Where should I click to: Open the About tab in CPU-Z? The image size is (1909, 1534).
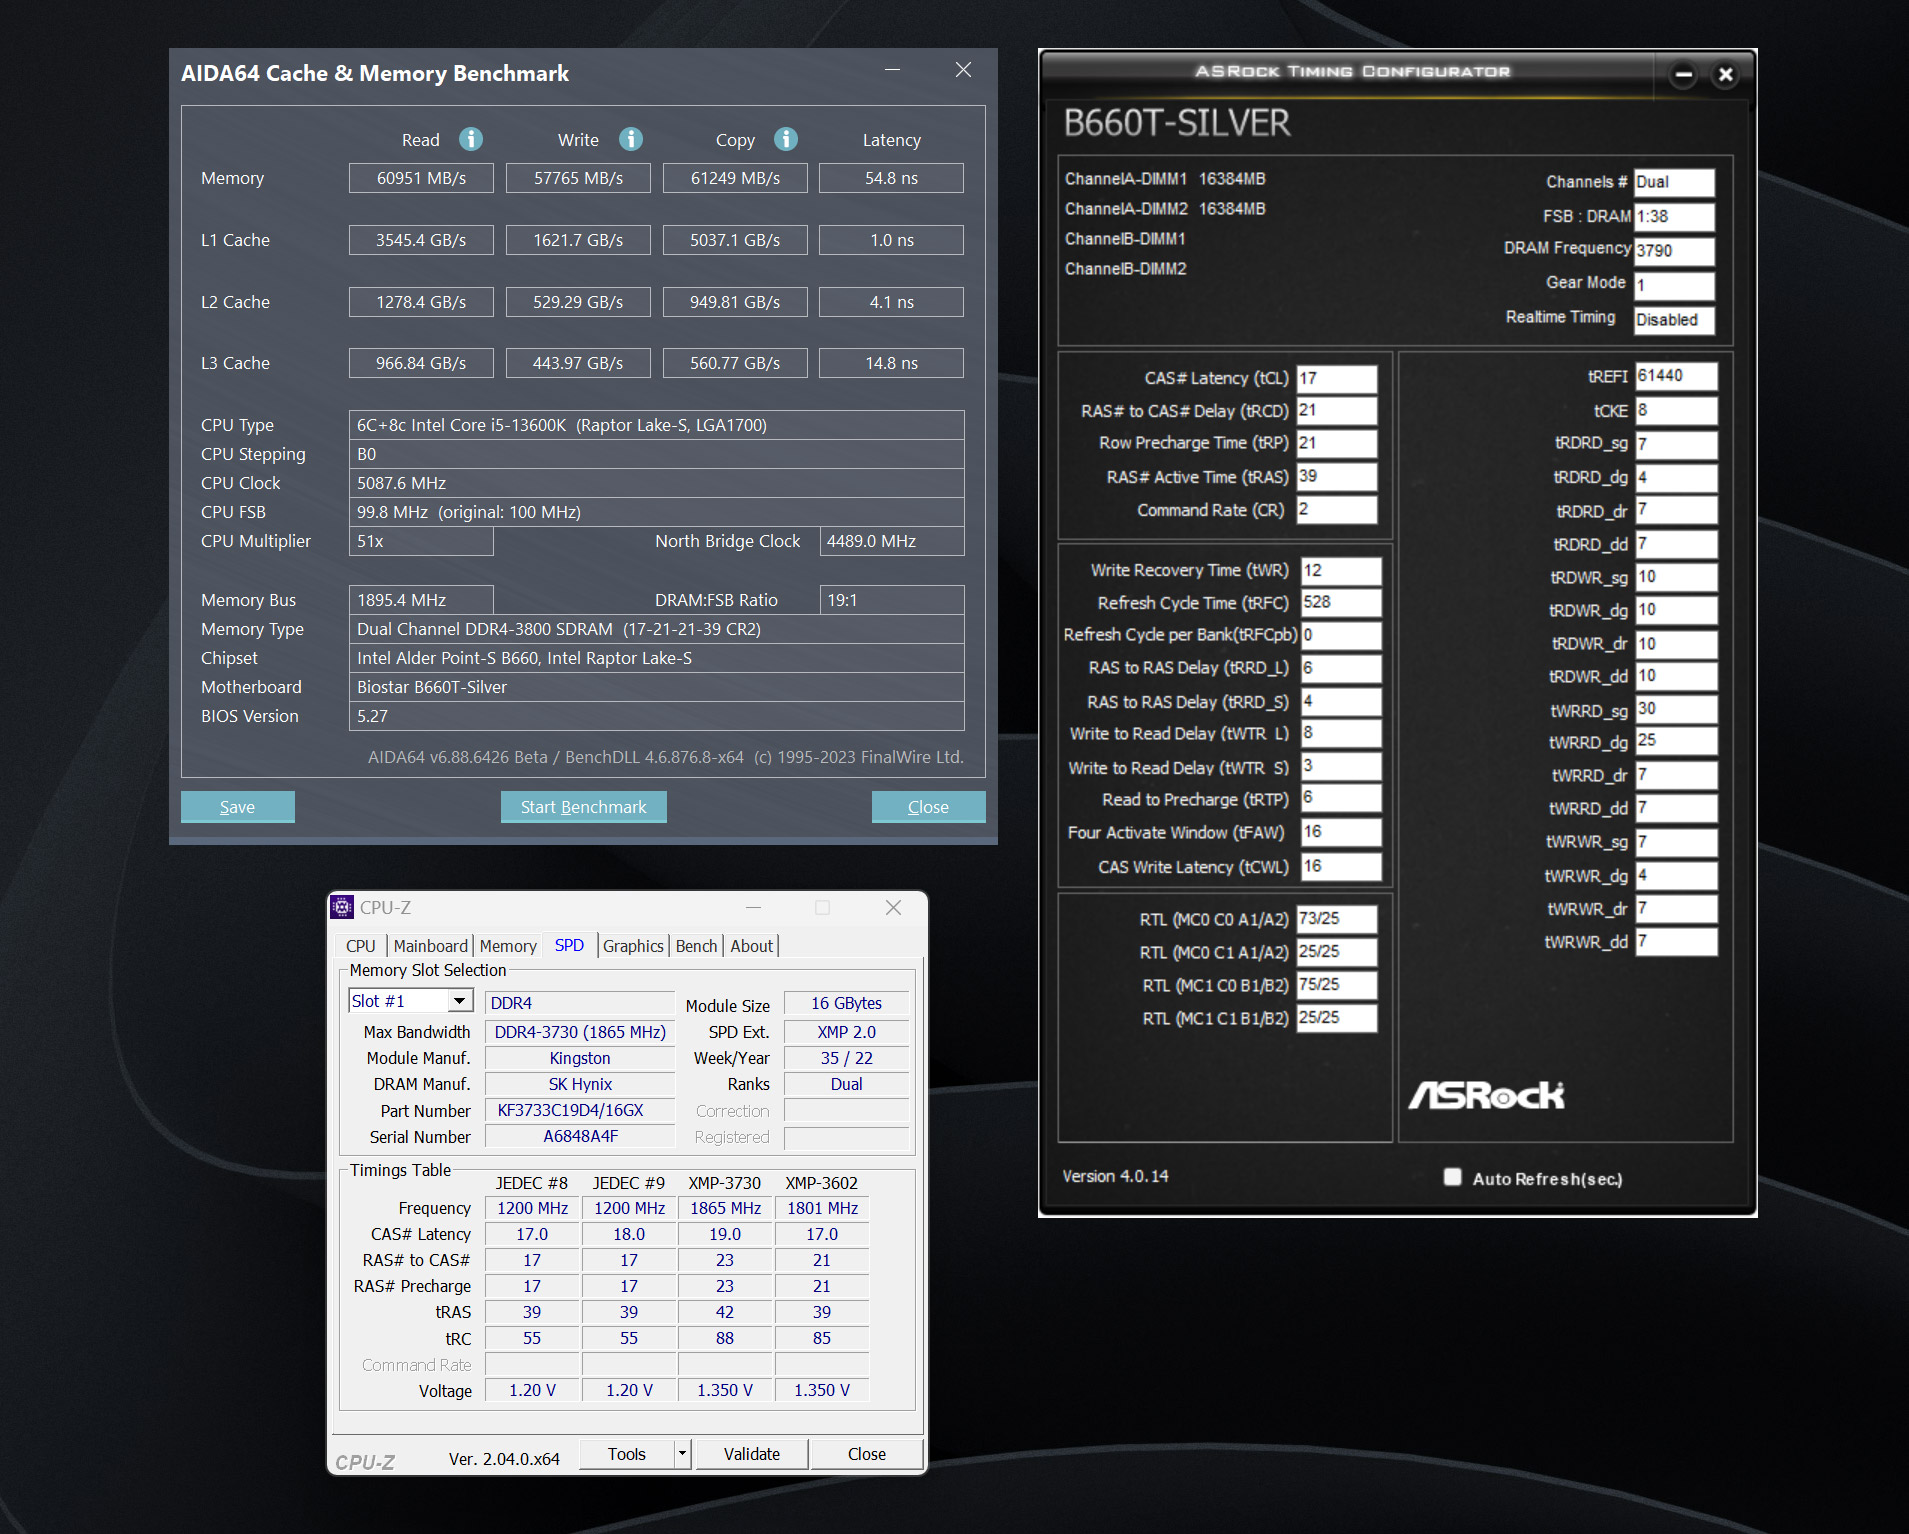751,946
